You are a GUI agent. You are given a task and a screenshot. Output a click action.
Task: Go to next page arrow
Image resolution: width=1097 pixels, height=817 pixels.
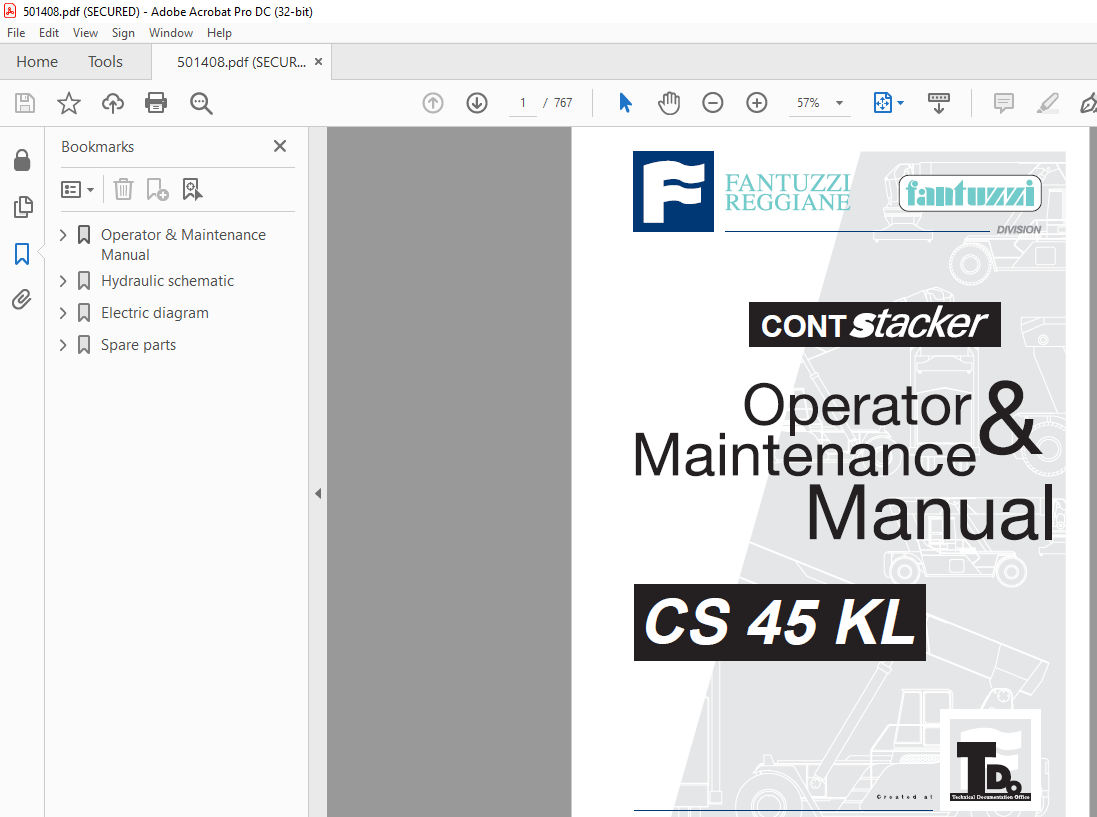(477, 103)
